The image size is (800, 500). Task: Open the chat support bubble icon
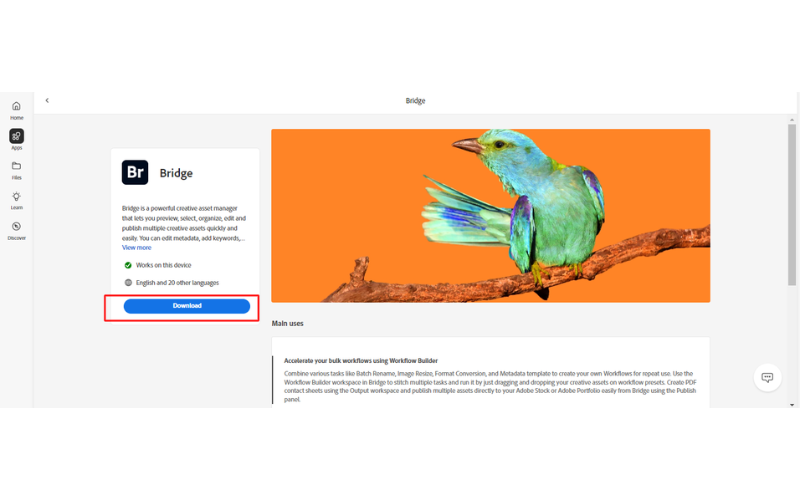(767, 378)
